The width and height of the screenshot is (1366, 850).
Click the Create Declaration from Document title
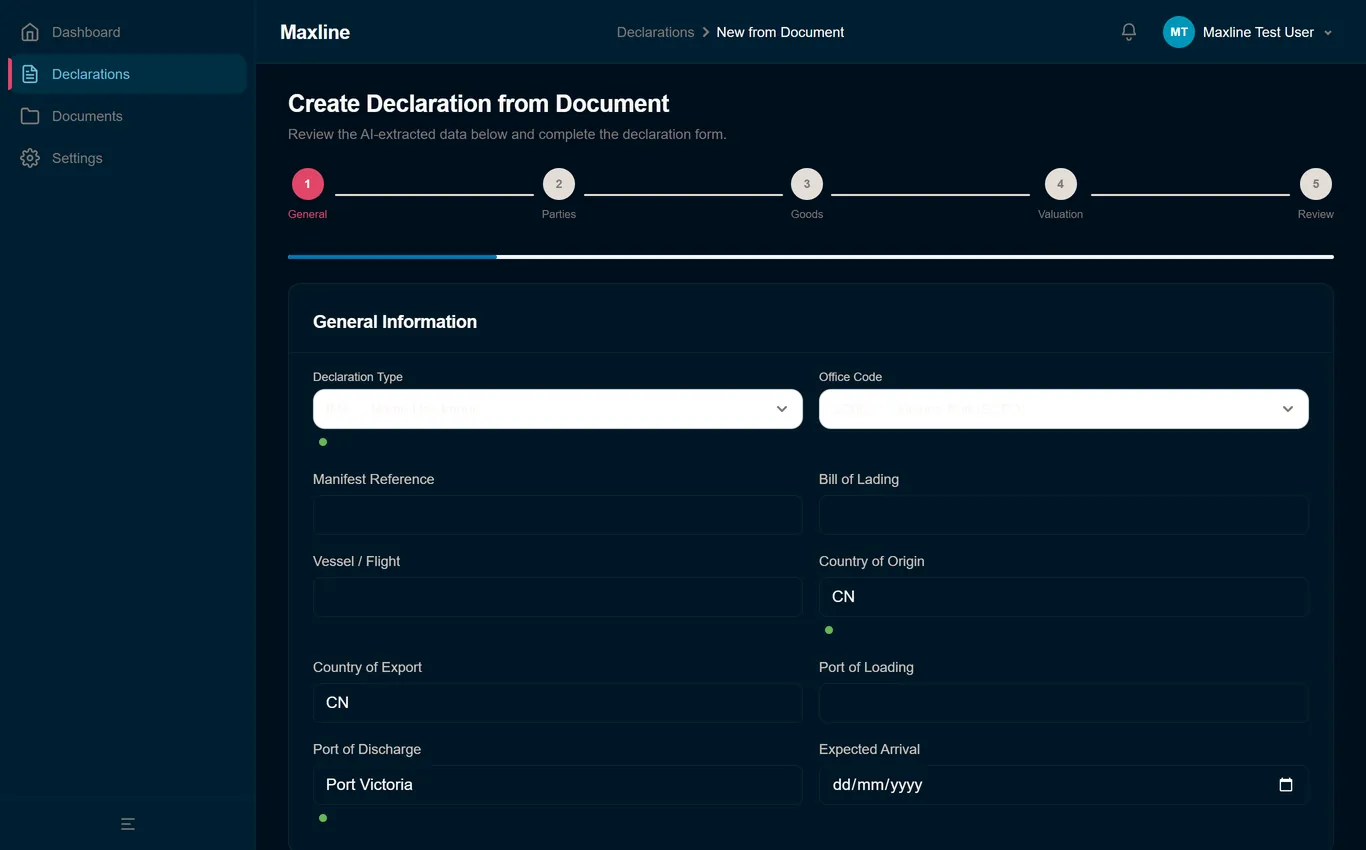[479, 104]
